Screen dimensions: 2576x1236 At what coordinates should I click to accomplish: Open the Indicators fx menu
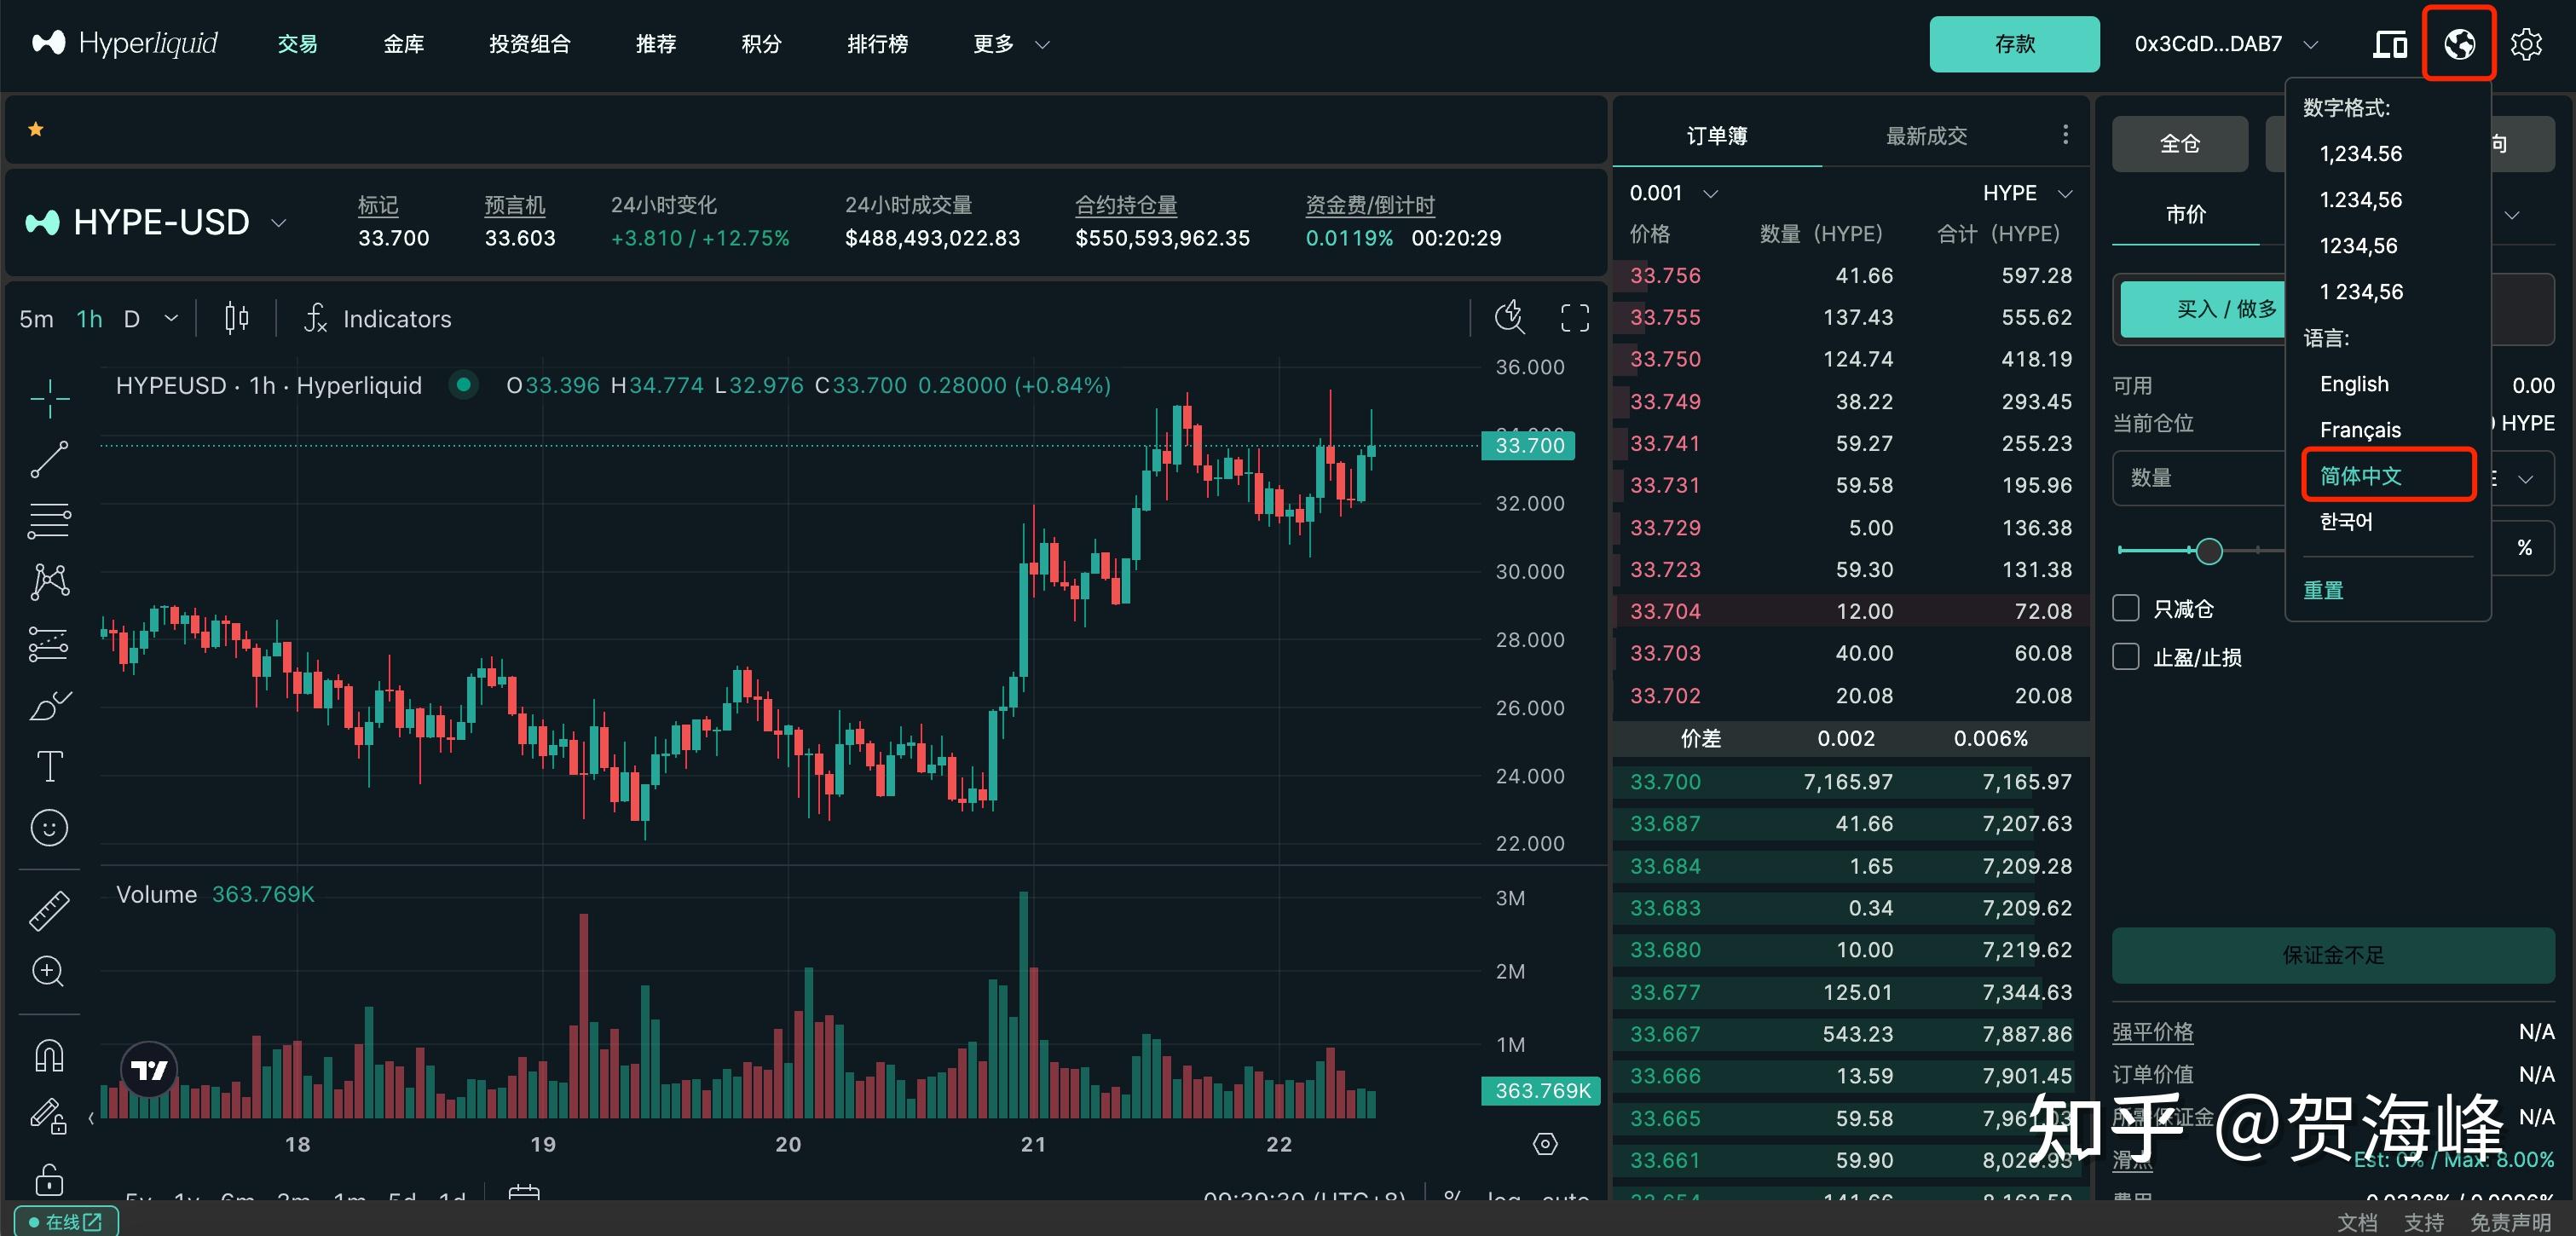coord(377,319)
